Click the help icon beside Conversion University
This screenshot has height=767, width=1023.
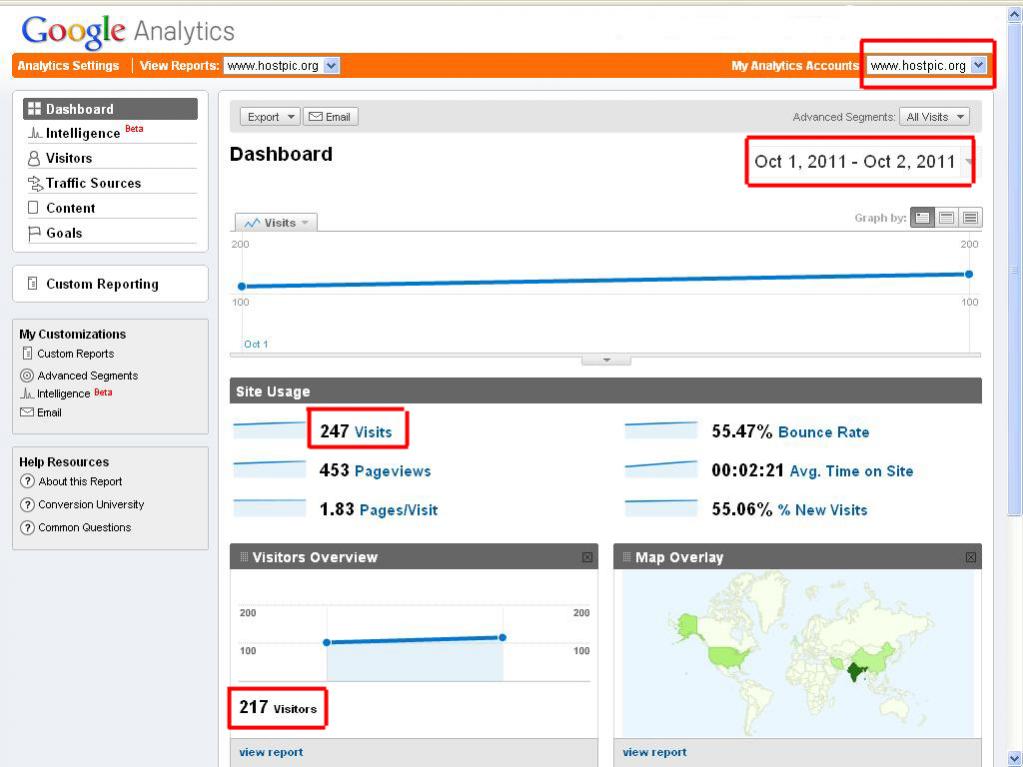click(x=27, y=504)
